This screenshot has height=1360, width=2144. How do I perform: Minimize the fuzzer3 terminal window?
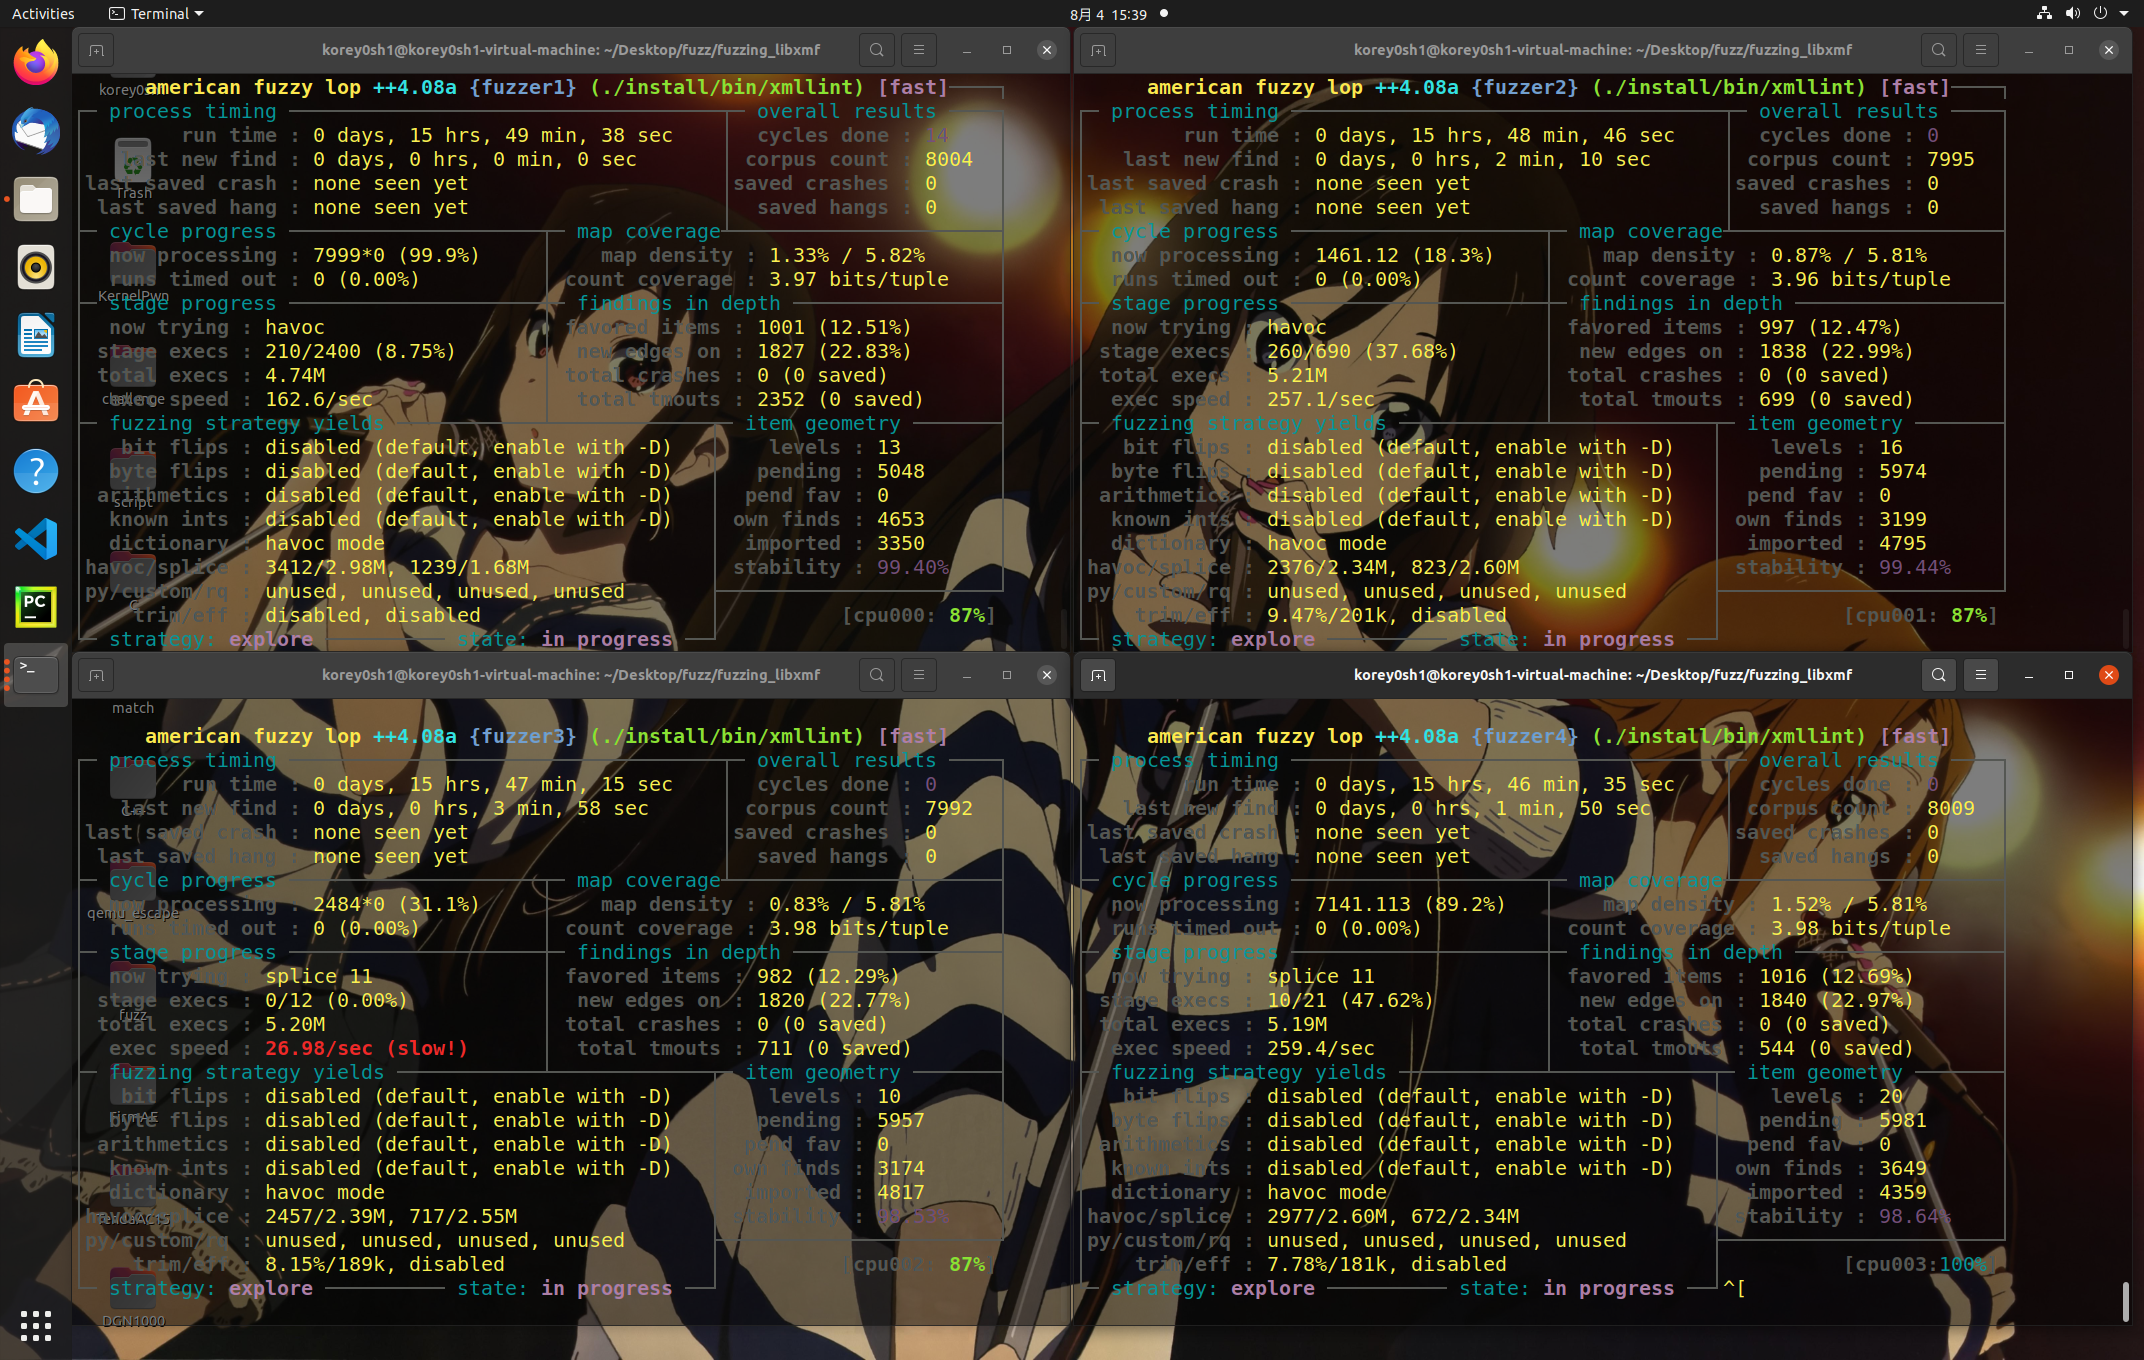[x=967, y=675]
